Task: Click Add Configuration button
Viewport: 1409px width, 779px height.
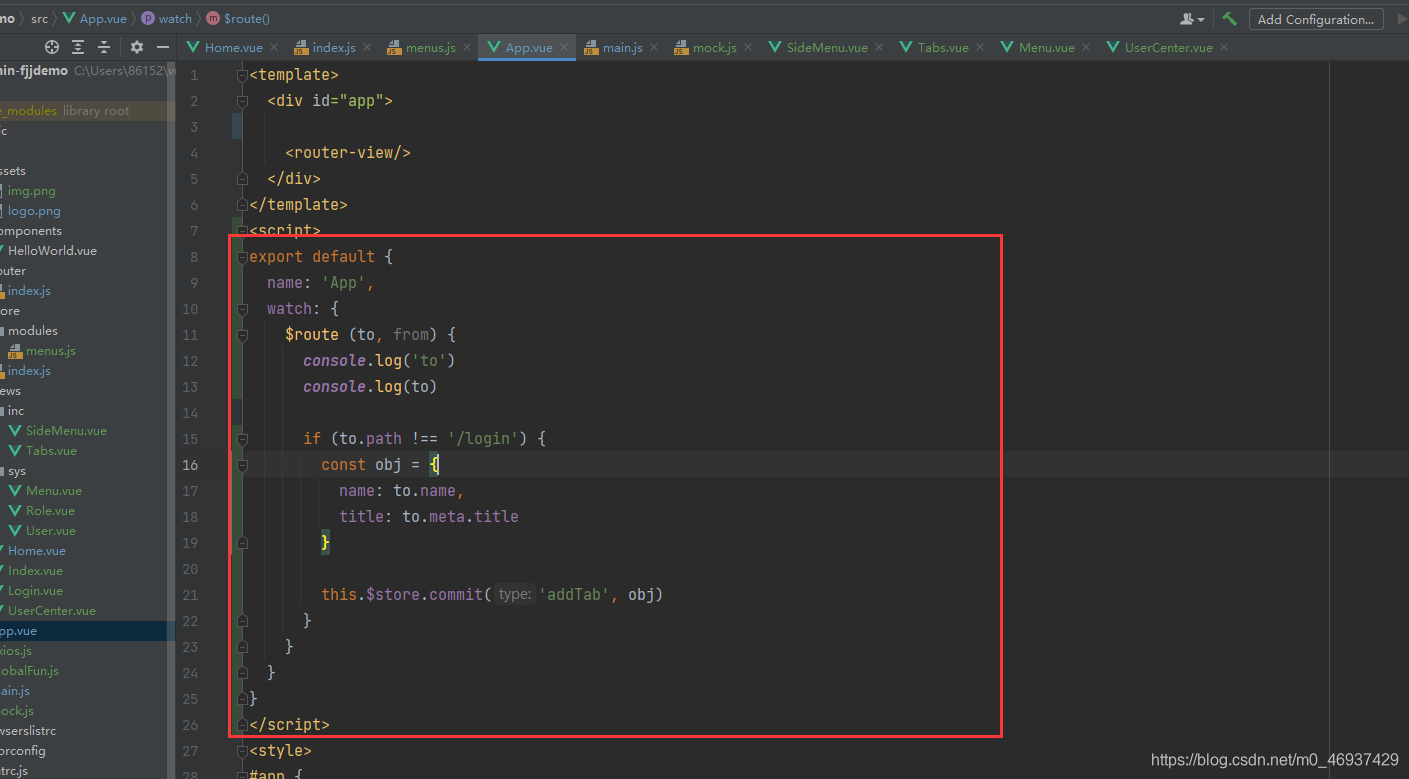Action: pyautogui.click(x=1315, y=19)
